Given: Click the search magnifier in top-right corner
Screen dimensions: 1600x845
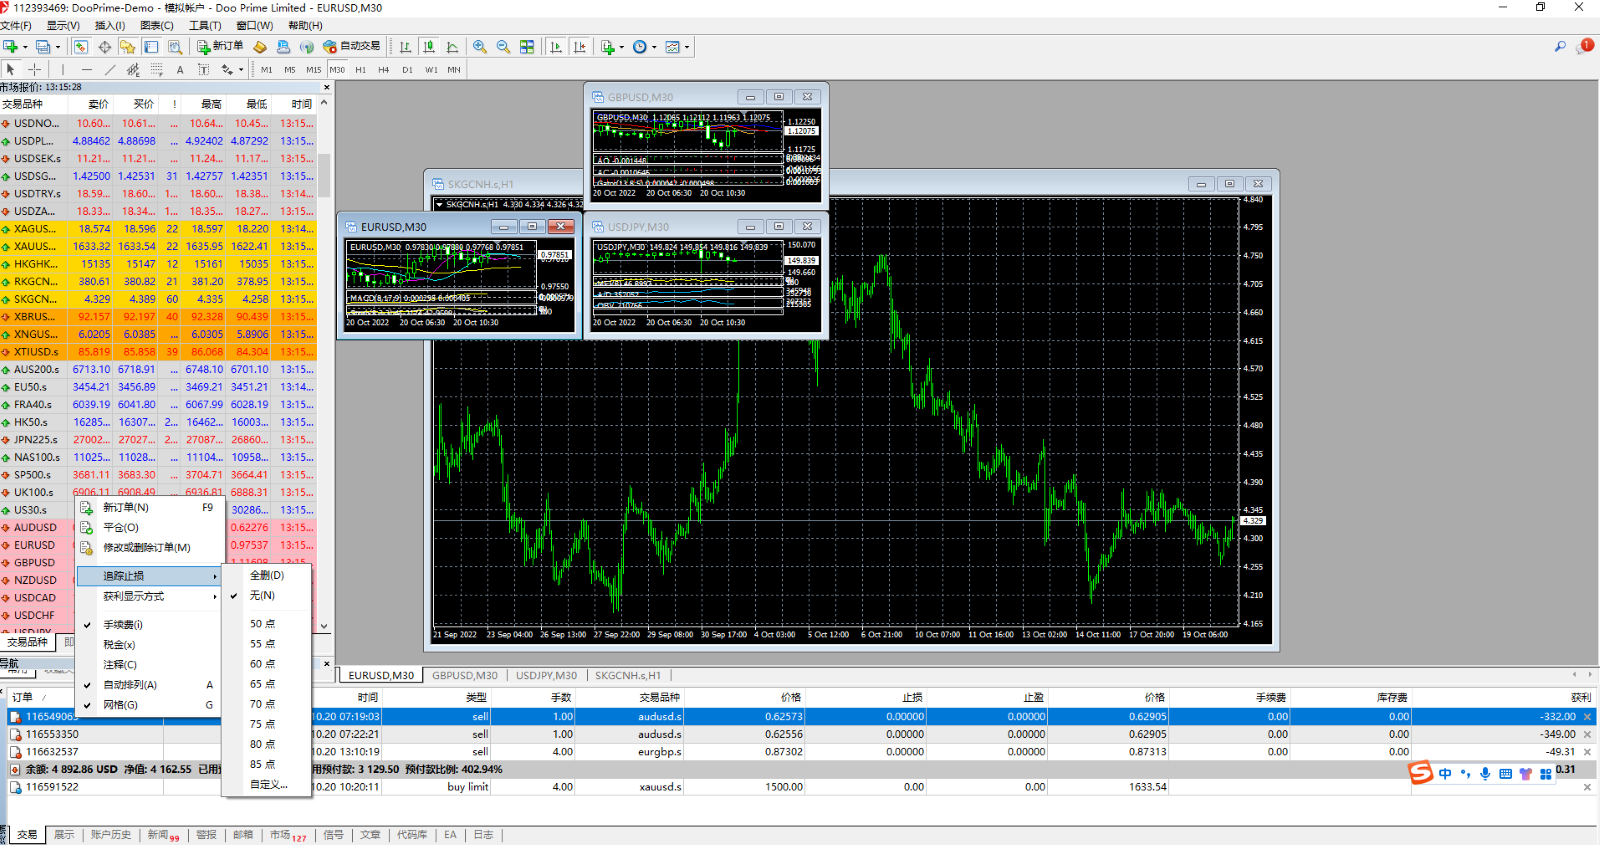Looking at the screenshot, I should (1560, 47).
